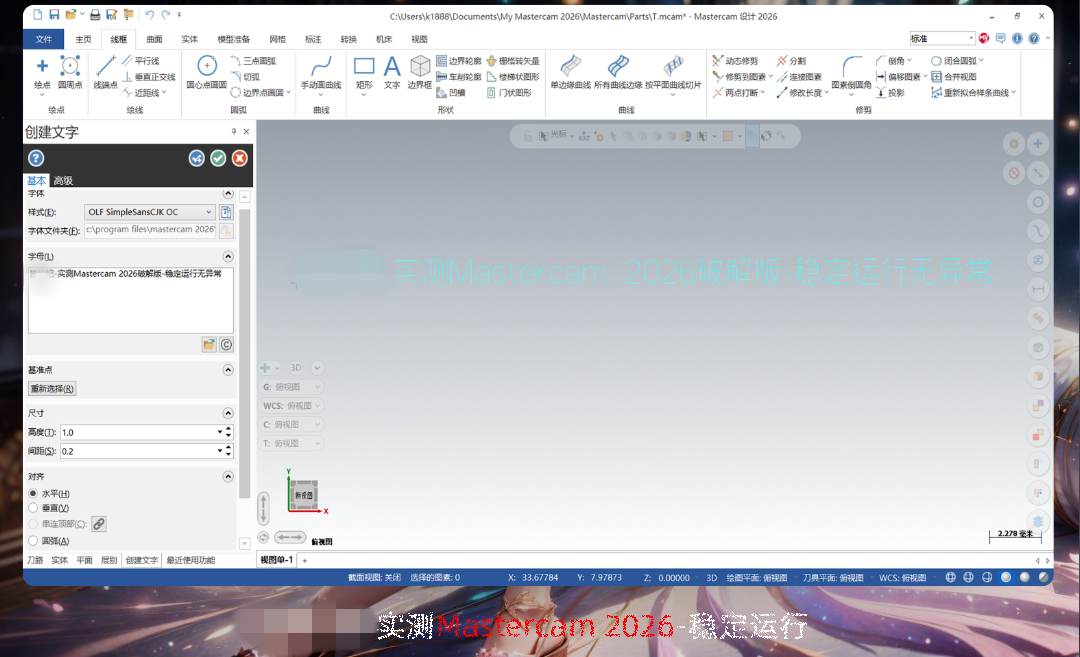Screen dimensions: 1080x657
Task: Select the 连接图素 join entities tool
Action: [x=800, y=77]
